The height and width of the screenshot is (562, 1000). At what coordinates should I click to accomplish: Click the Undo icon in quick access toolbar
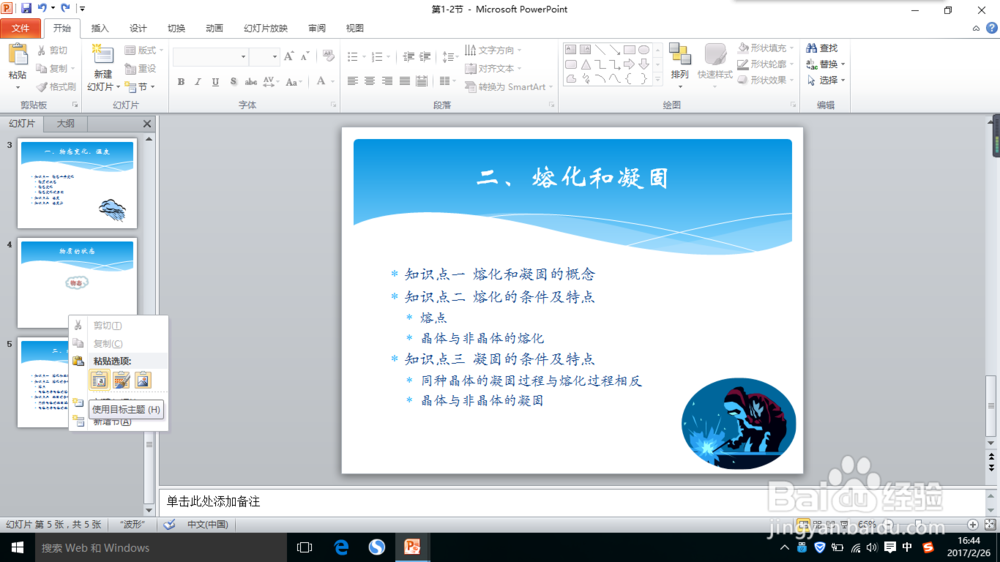42,8
